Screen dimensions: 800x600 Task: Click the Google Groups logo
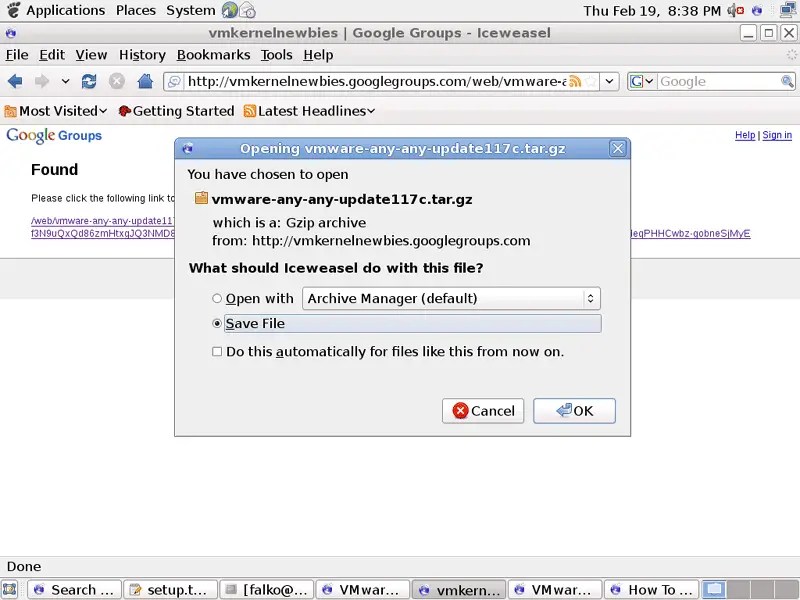pyautogui.click(x=54, y=135)
